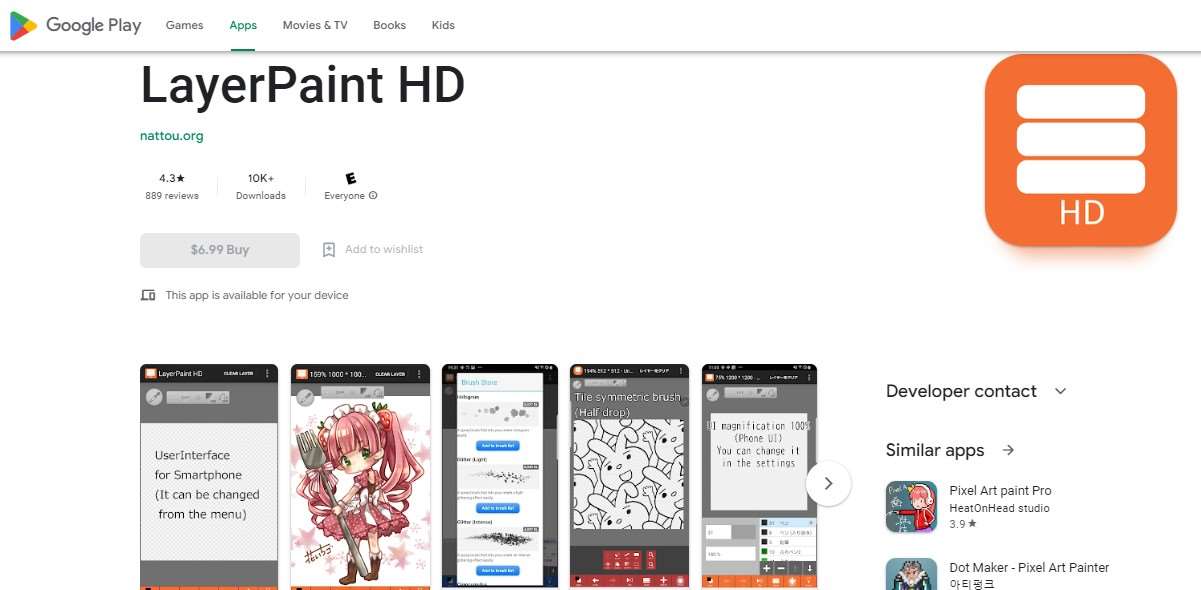This screenshot has height=590, width=1201.
Task: Open the UI magnification 100% screenshot
Action: pos(759,476)
